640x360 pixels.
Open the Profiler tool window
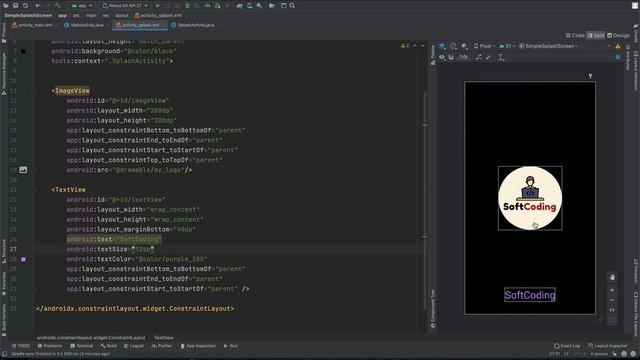pyautogui.click(x=162, y=346)
